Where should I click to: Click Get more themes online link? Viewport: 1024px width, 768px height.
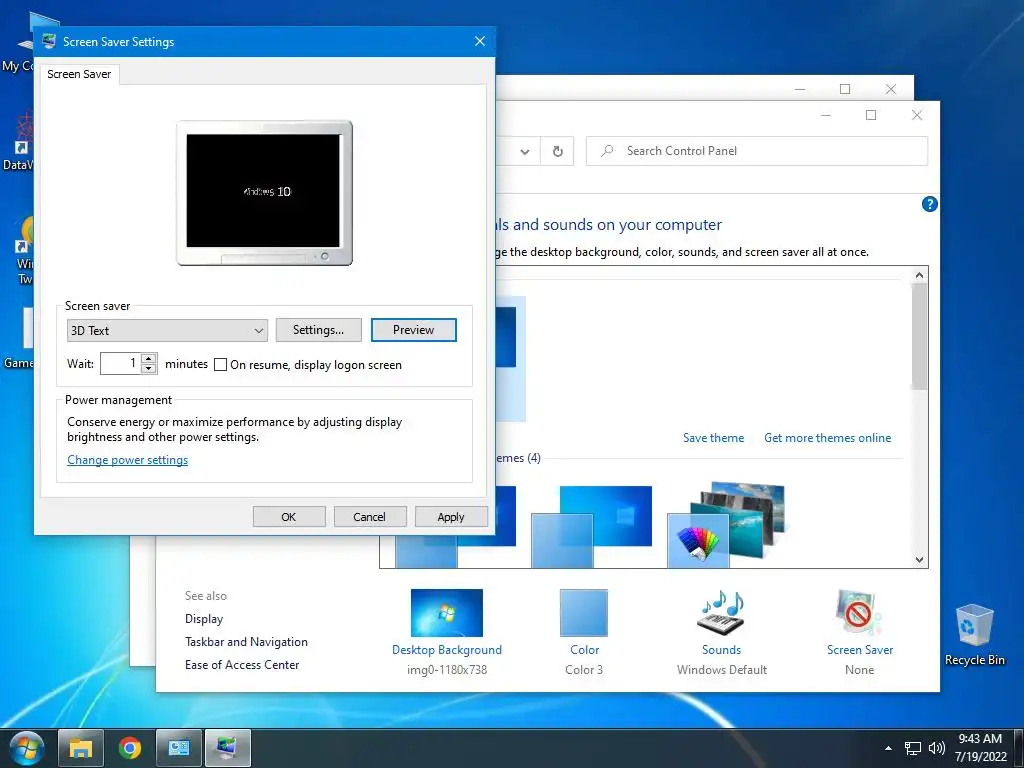click(827, 438)
